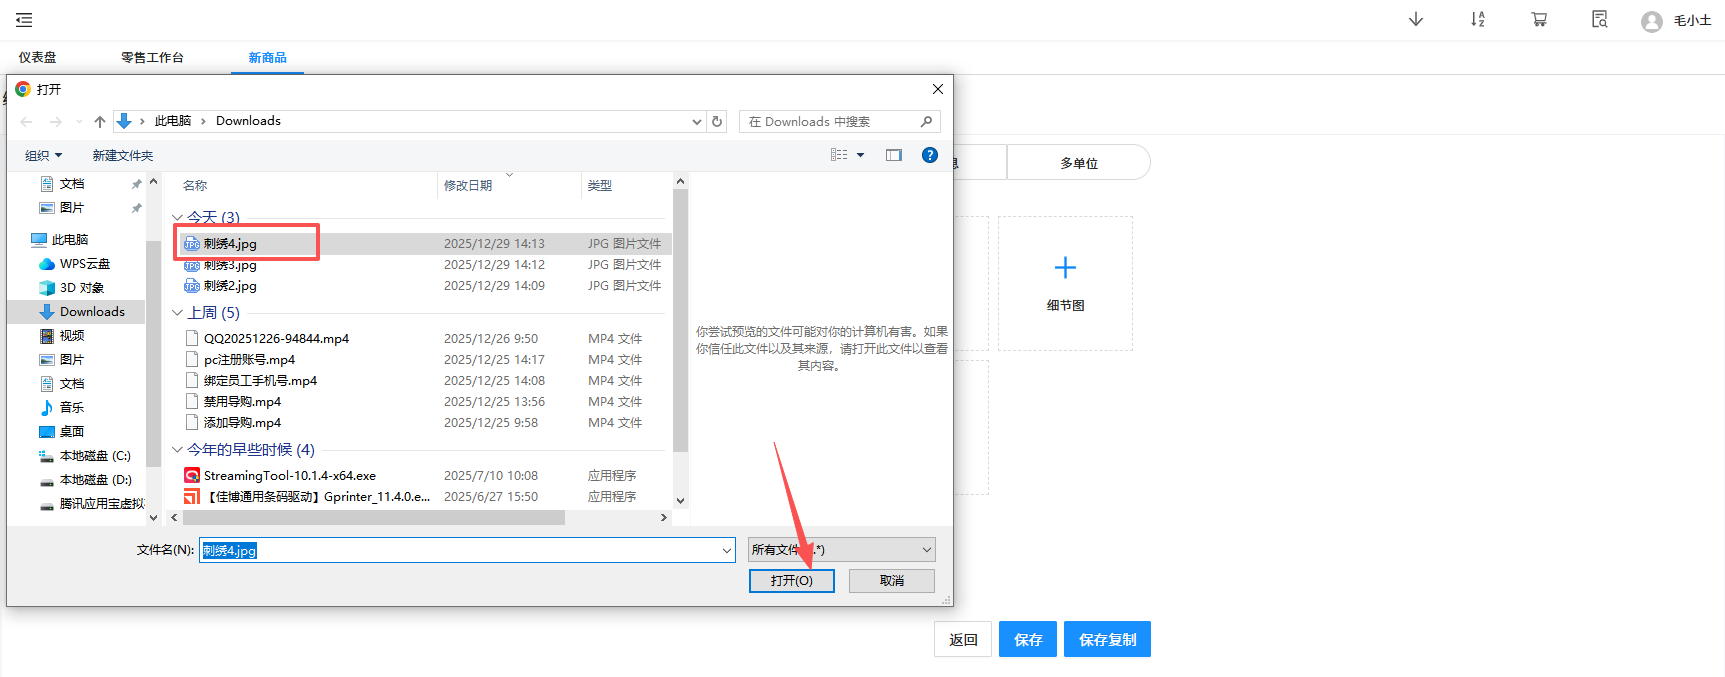Open help with the blue question icon

930,155
